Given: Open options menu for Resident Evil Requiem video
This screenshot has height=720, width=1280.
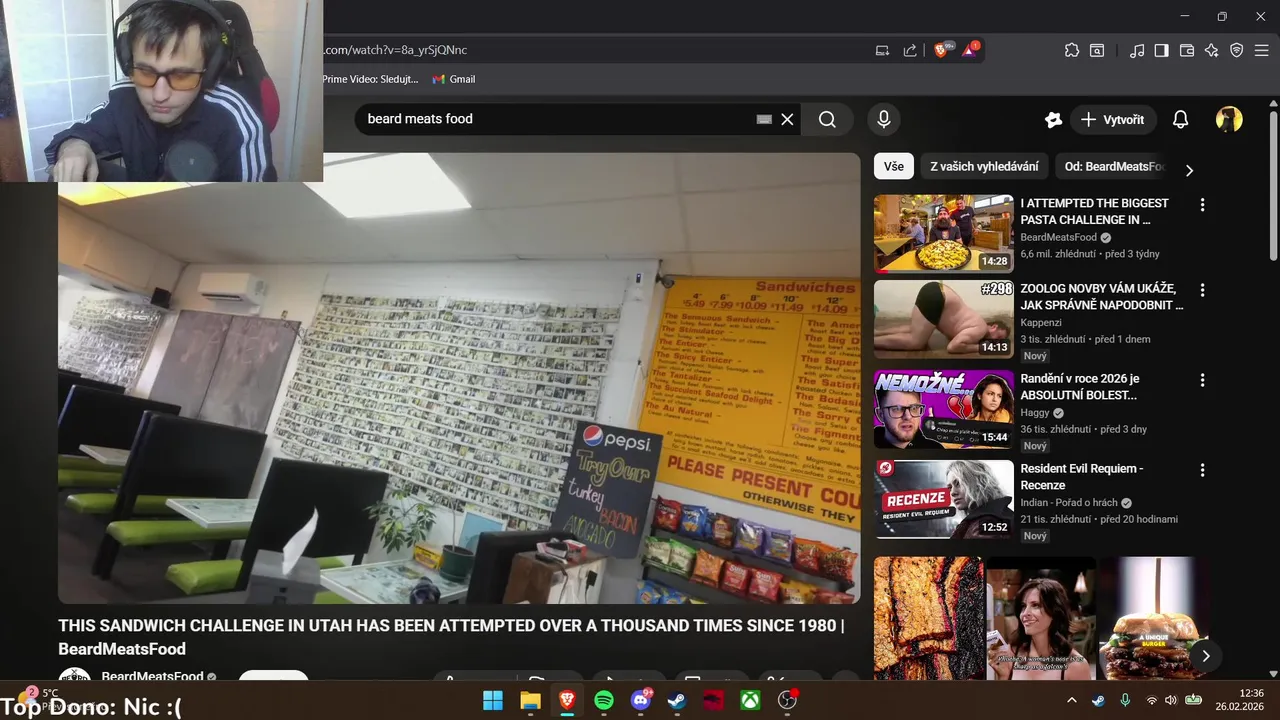Looking at the screenshot, I should click(1202, 470).
